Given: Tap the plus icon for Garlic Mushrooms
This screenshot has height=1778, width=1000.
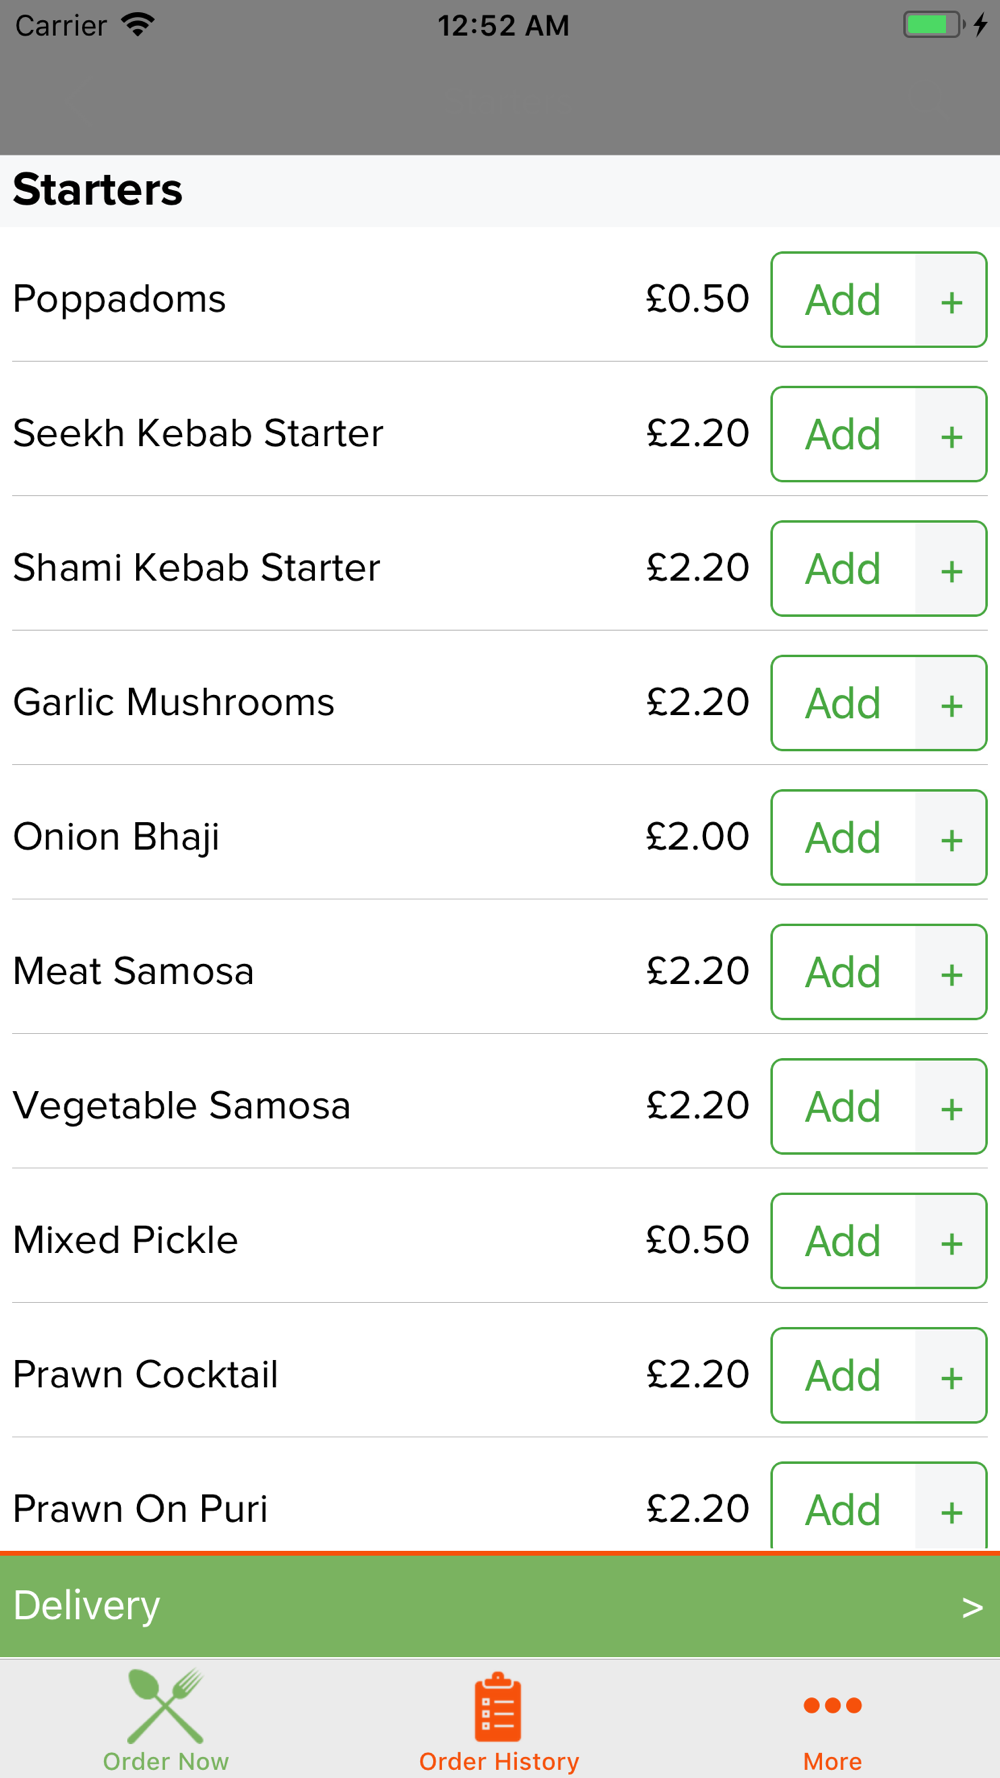Looking at the screenshot, I should (x=951, y=703).
